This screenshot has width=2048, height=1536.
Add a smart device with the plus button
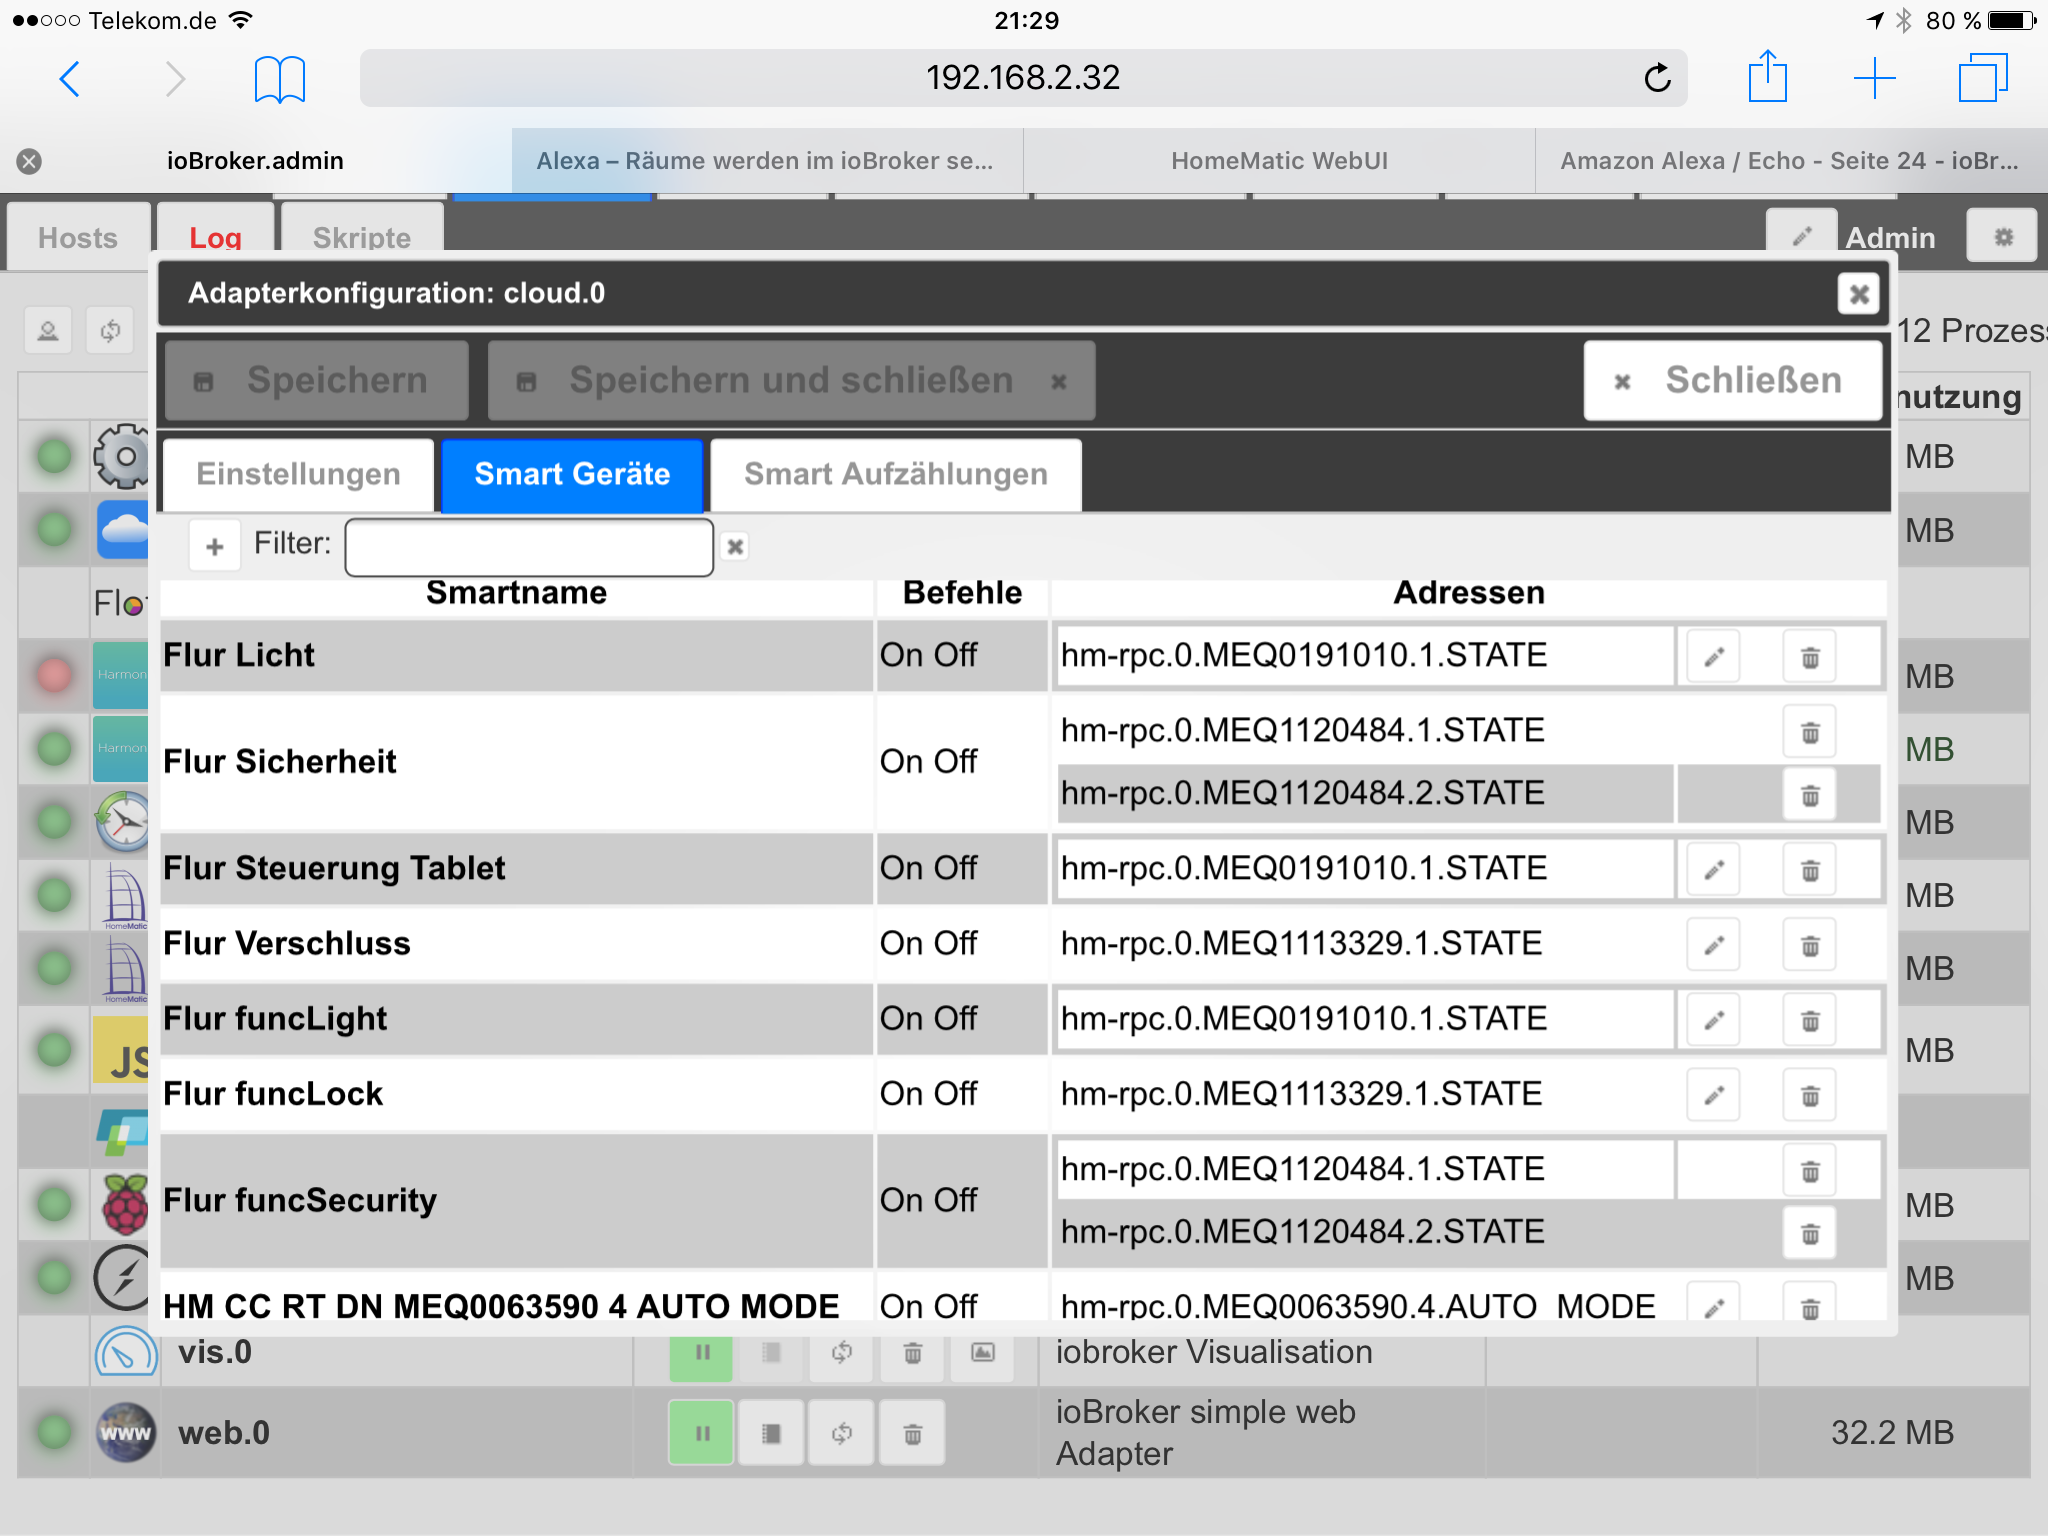coord(215,546)
